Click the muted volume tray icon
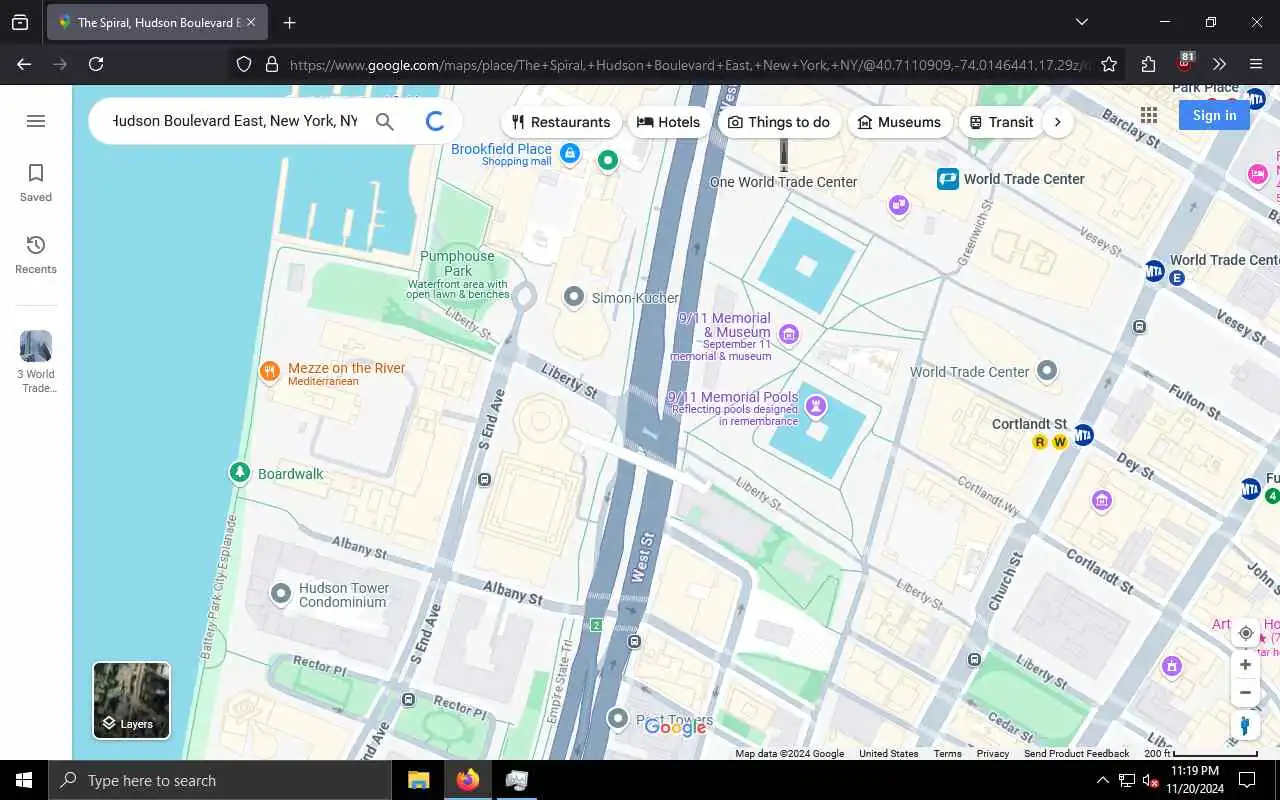1280x800 pixels. pyautogui.click(x=1150, y=780)
